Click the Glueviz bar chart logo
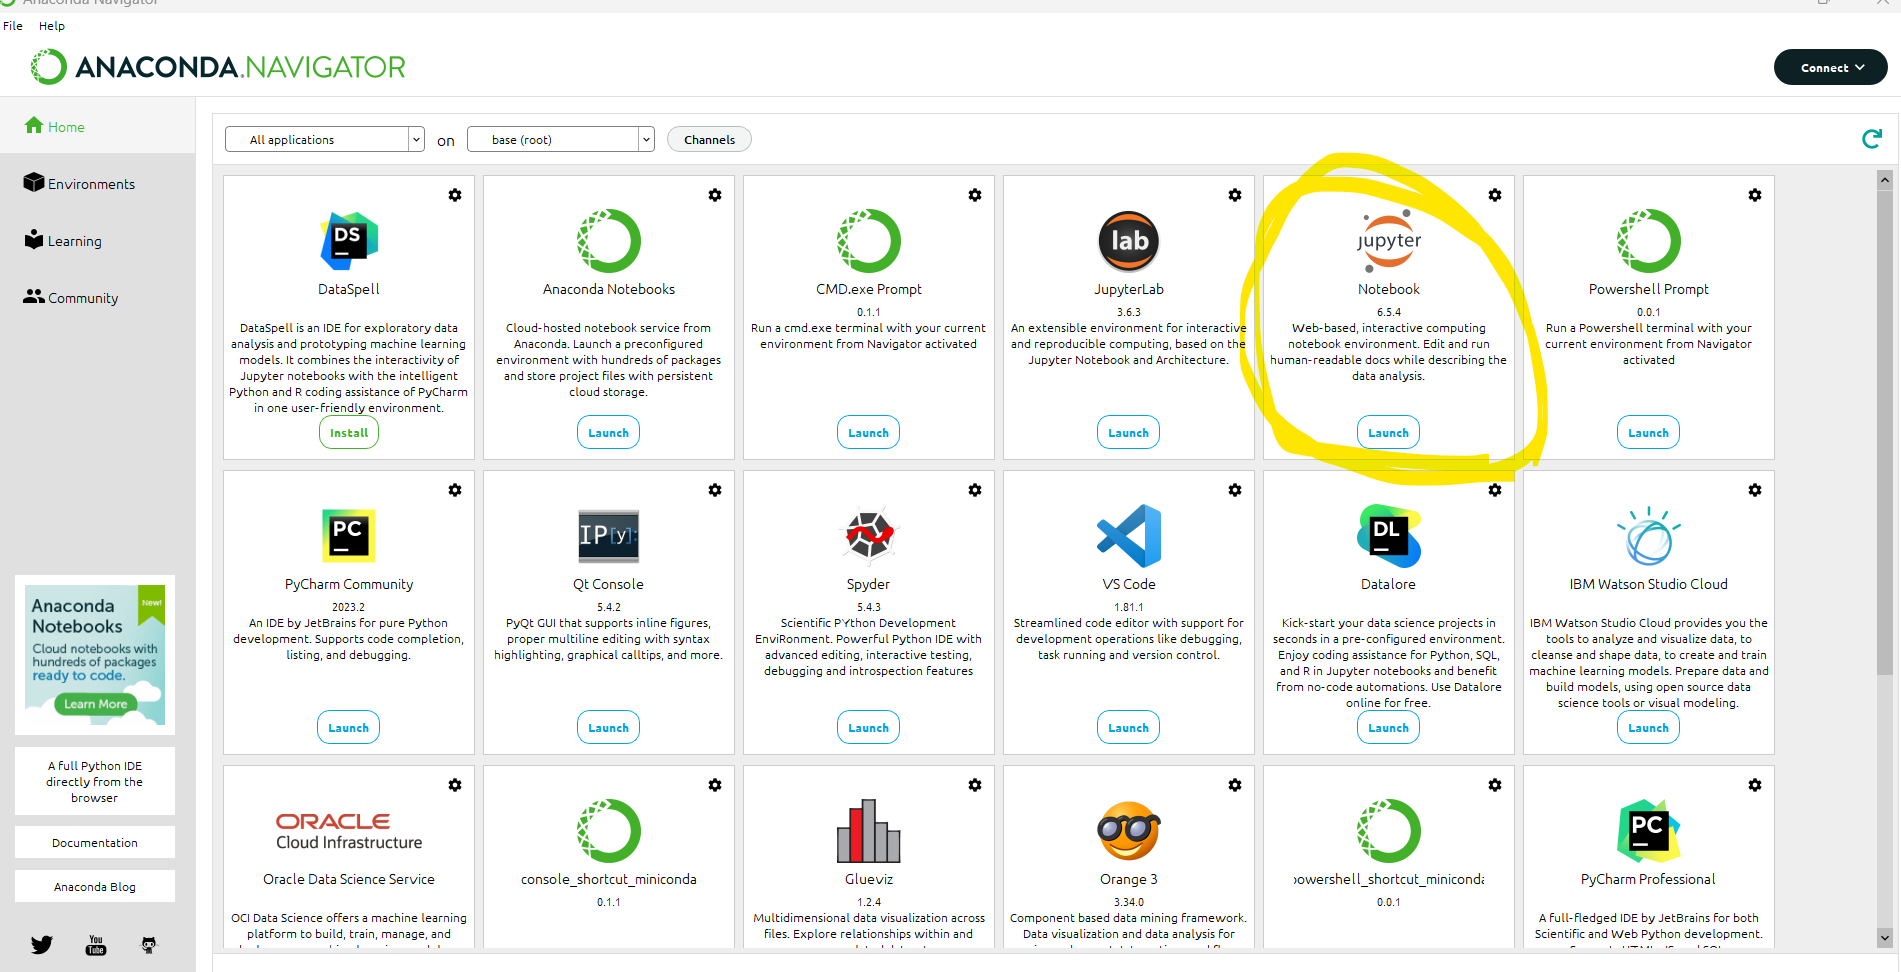 869,831
